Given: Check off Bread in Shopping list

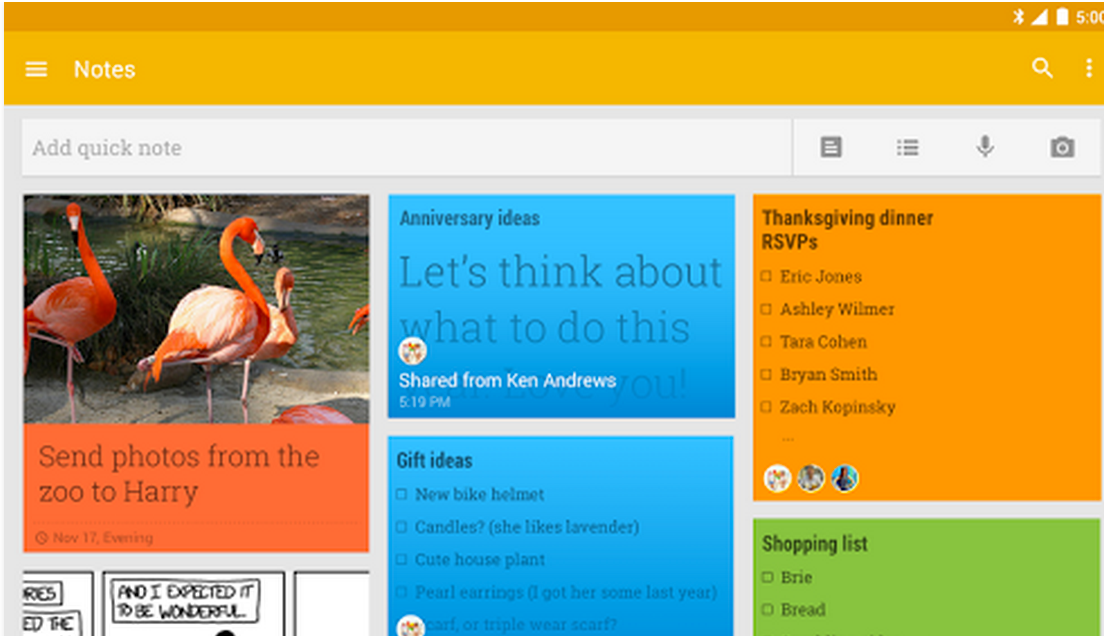Looking at the screenshot, I should pyautogui.click(x=767, y=610).
